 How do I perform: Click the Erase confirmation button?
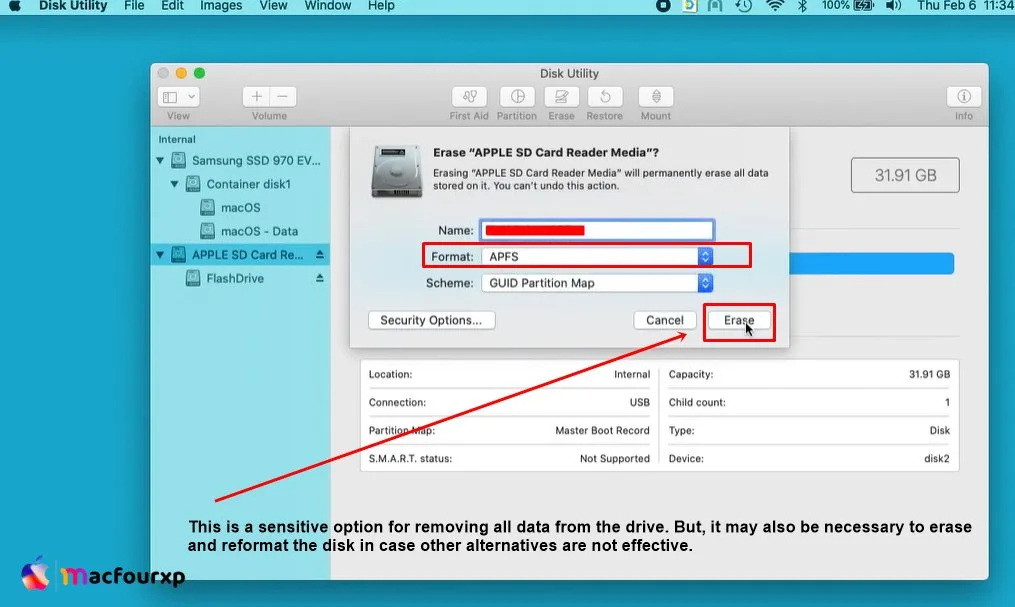pyautogui.click(x=739, y=320)
